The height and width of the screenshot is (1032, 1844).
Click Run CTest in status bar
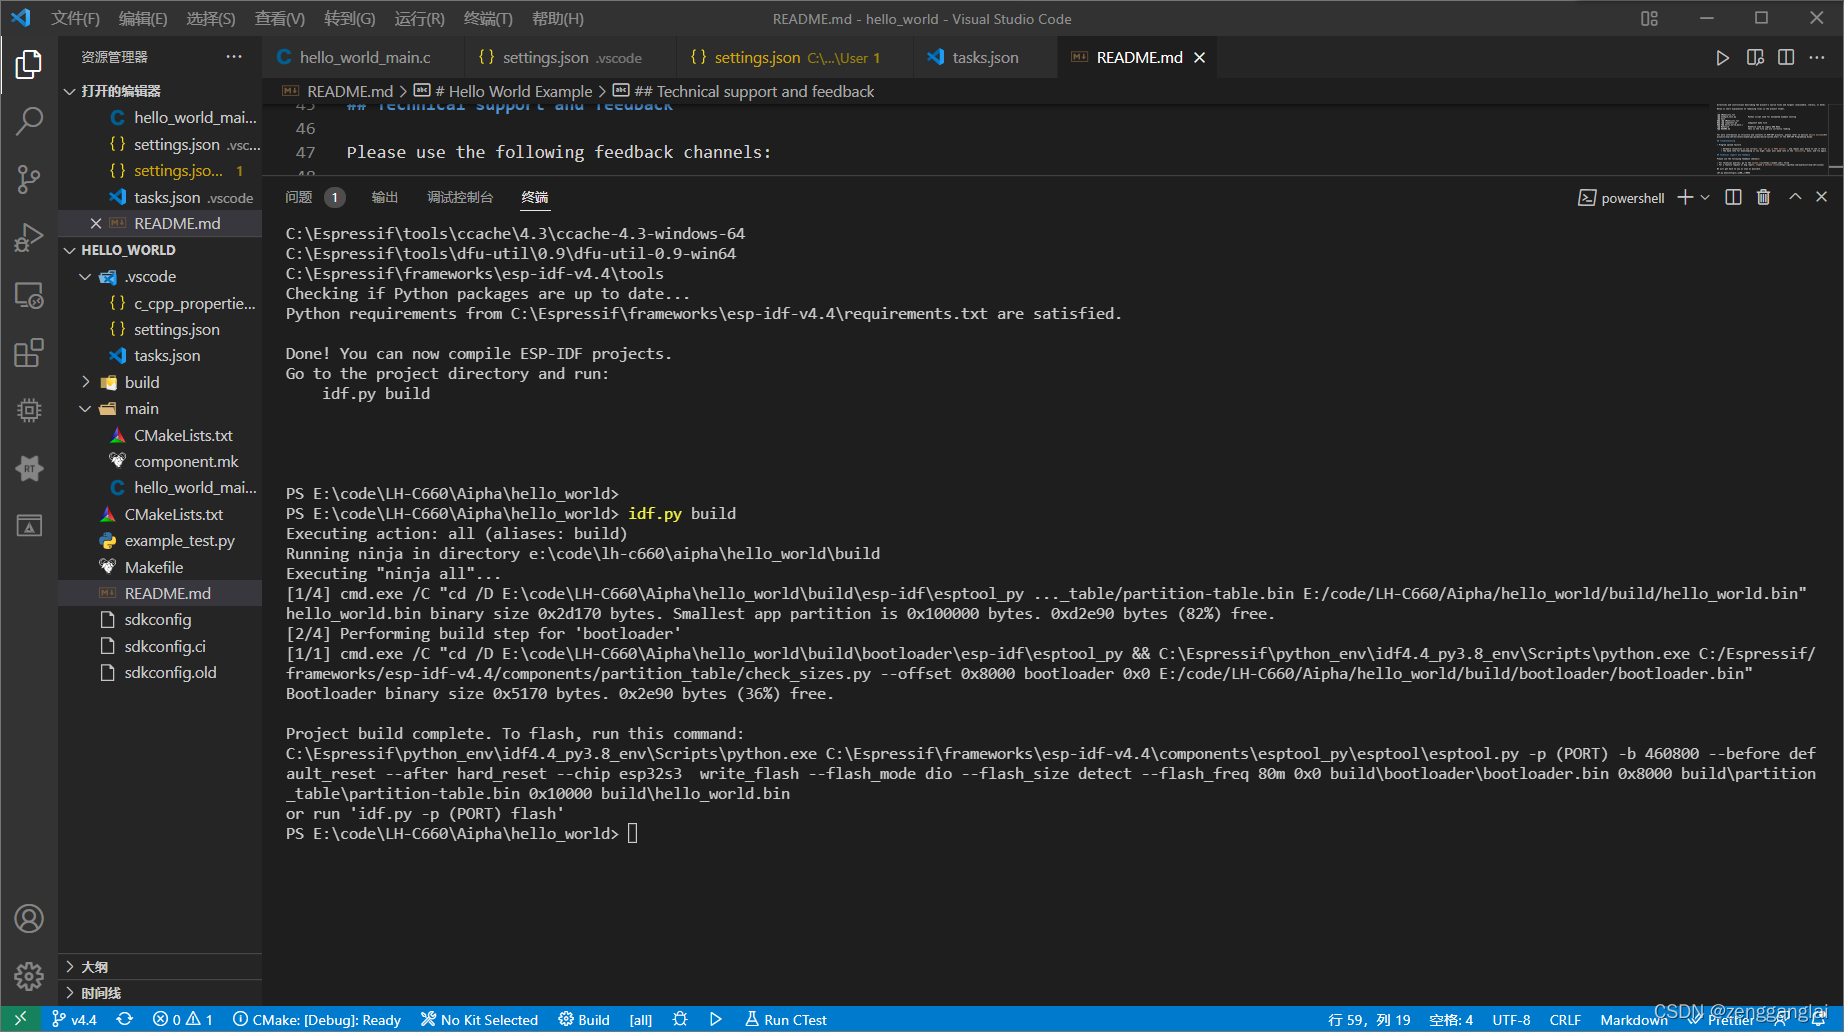(786, 1019)
